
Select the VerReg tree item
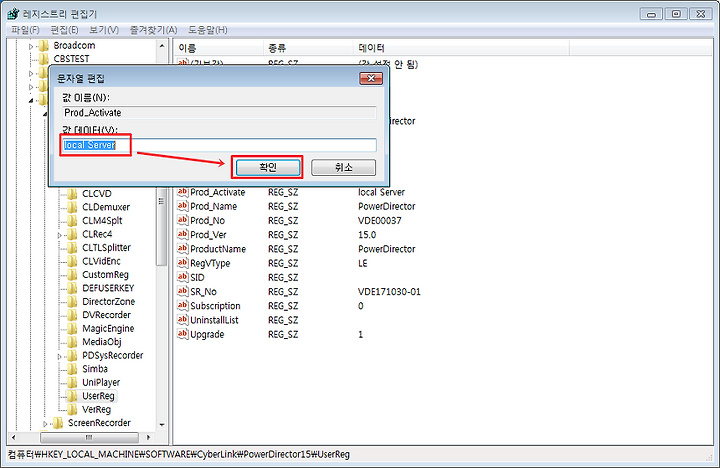coord(96,410)
